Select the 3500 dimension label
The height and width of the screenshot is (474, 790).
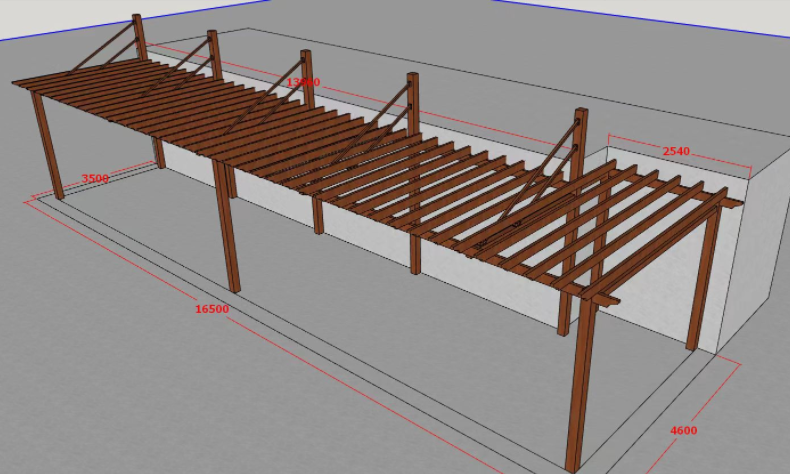pos(95,179)
